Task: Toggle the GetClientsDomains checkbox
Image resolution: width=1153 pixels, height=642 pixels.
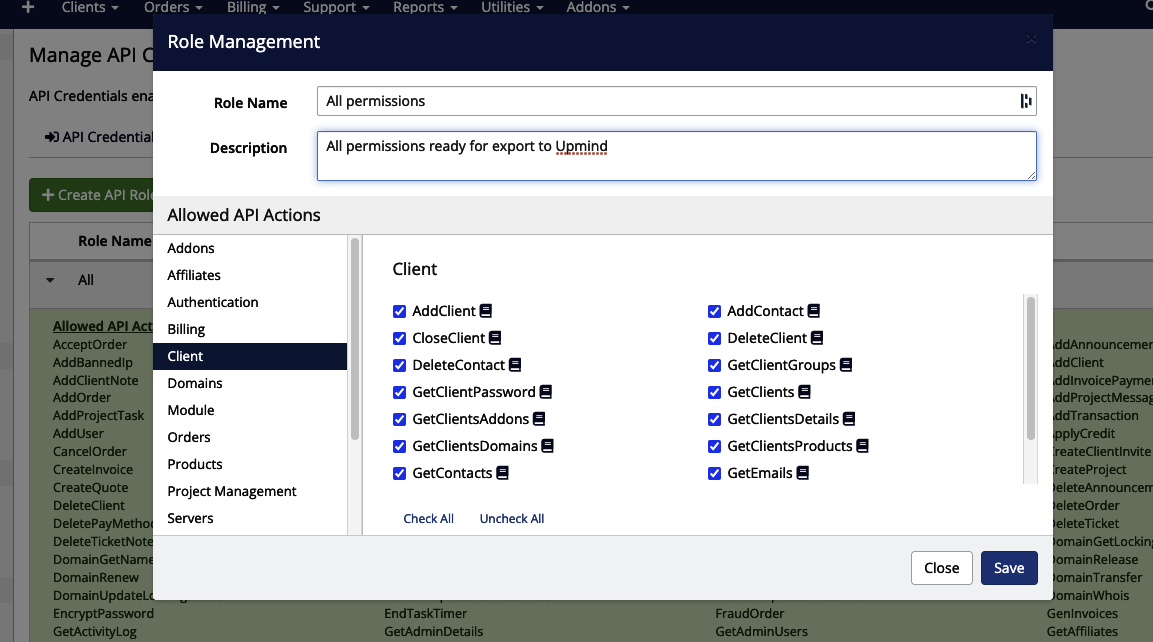Action: tap(399, 446)
